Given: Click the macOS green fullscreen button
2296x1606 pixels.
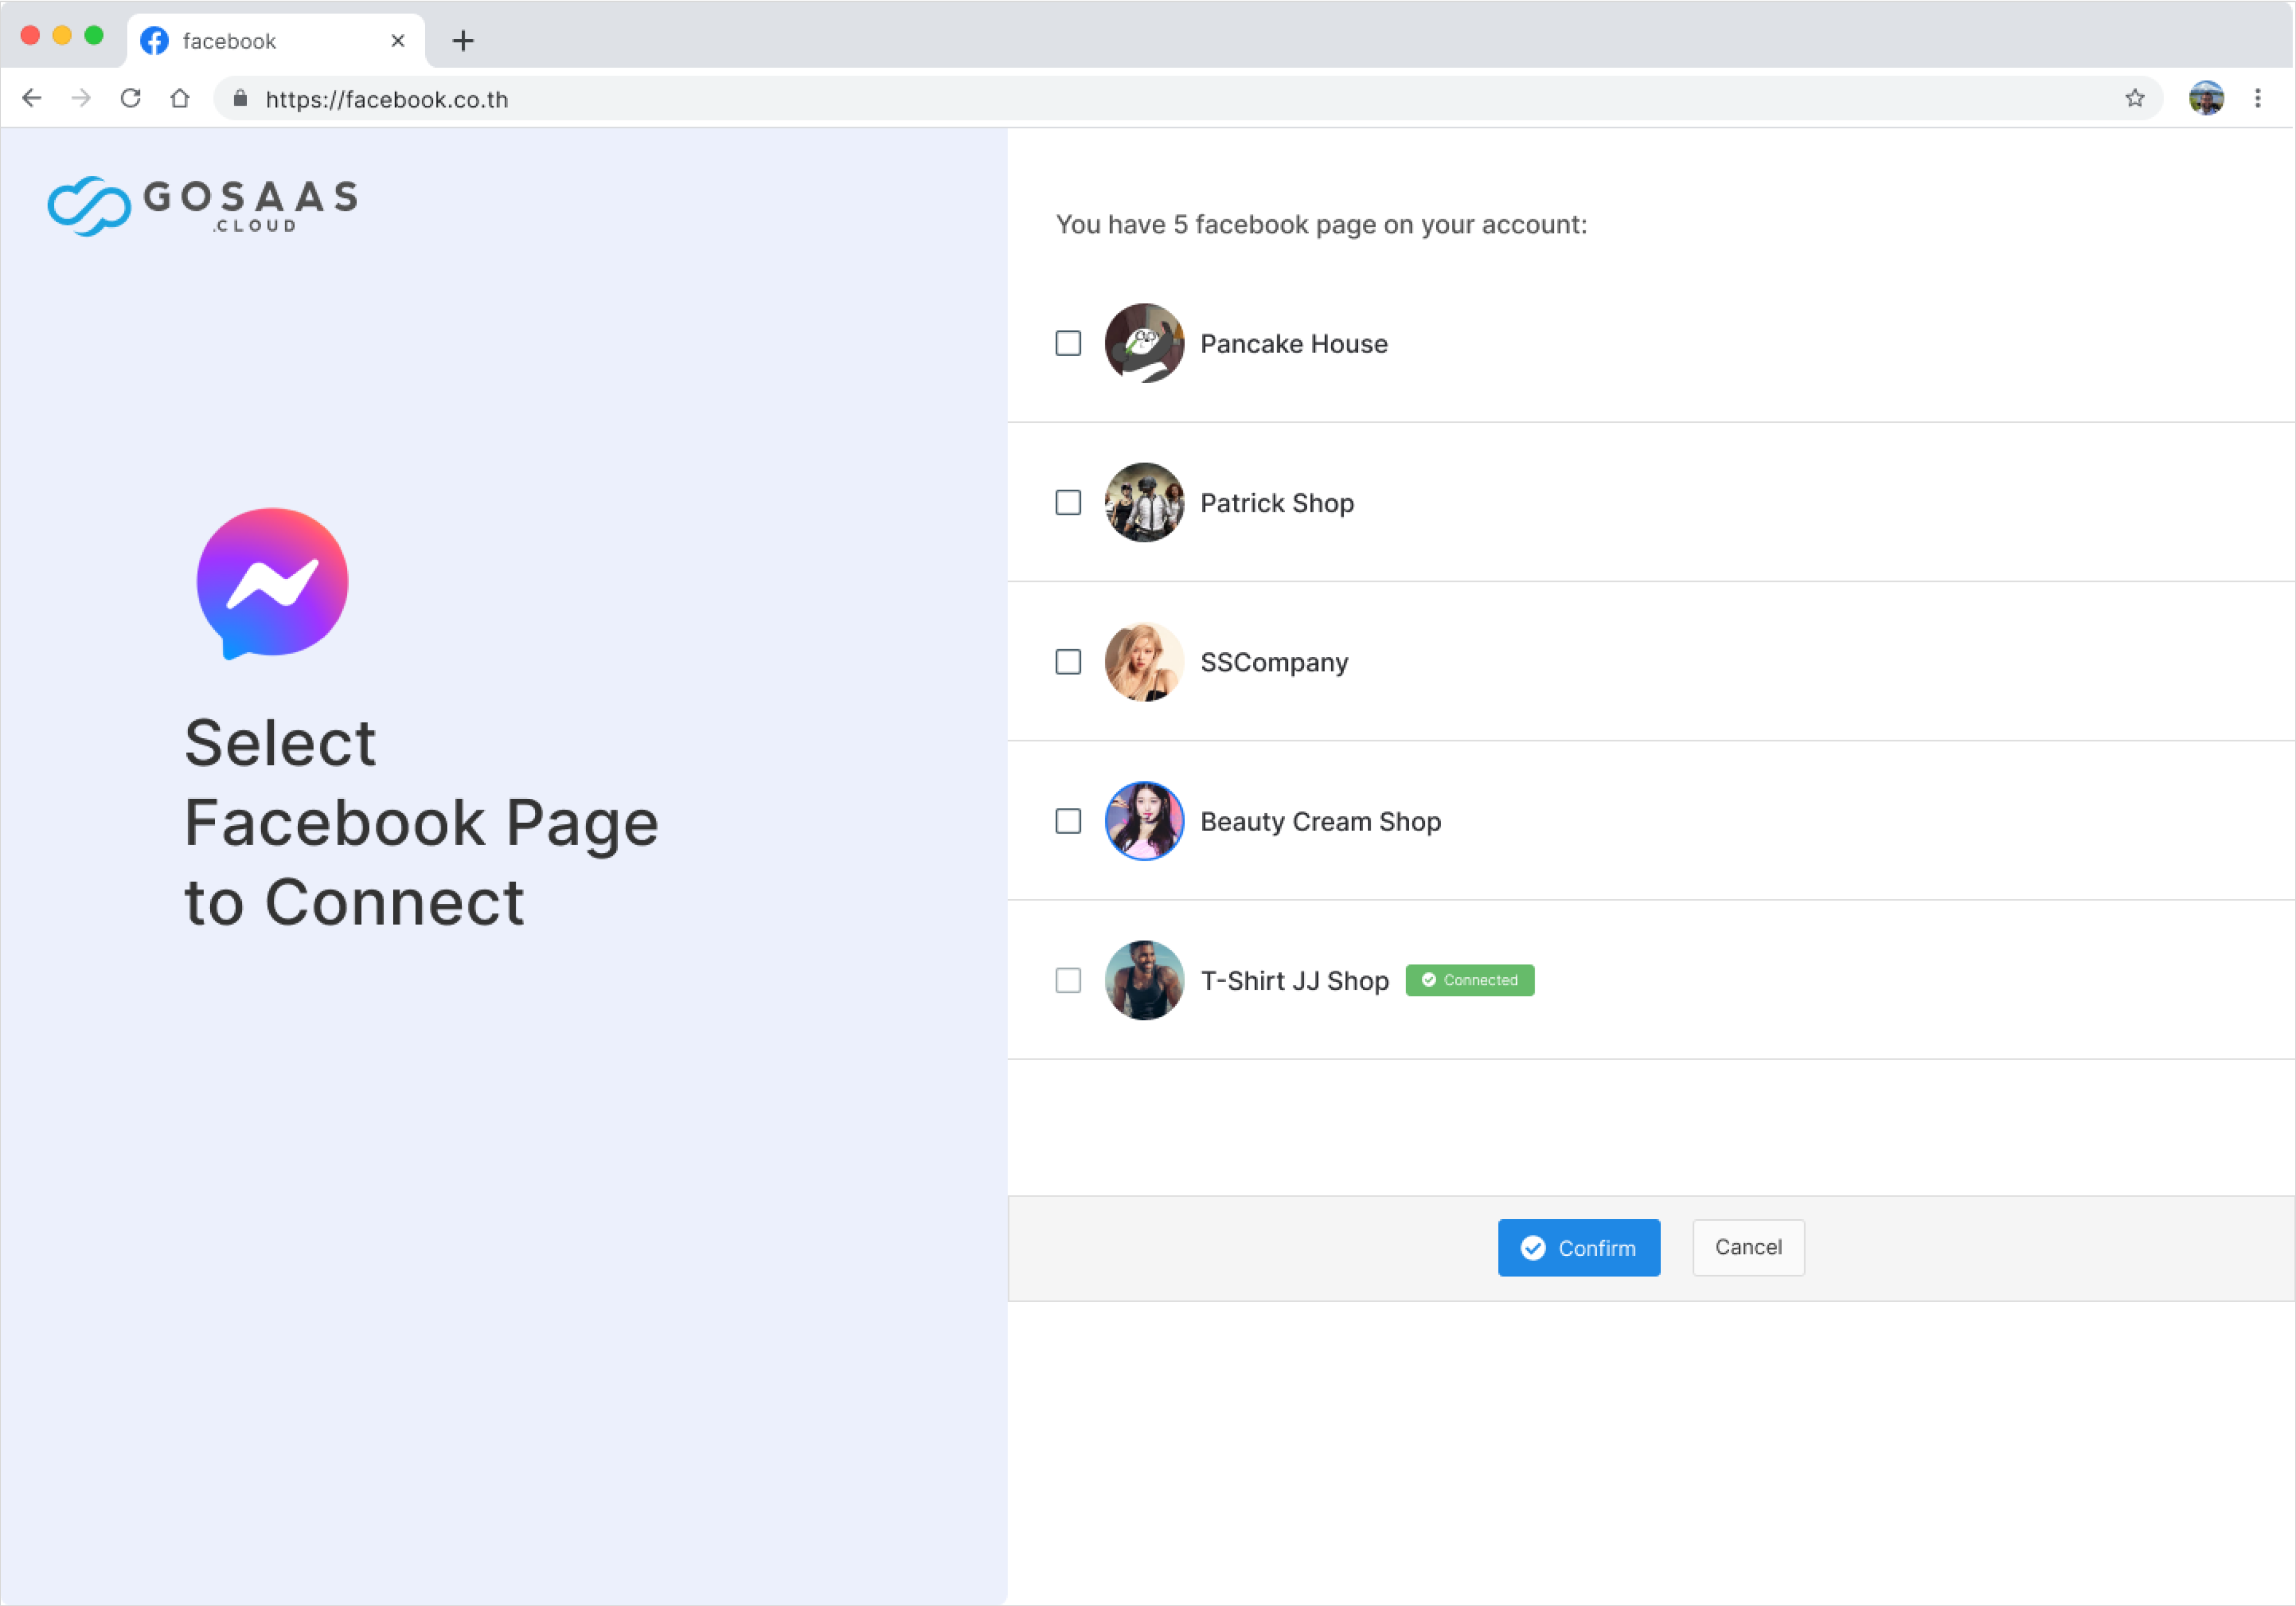Looking at the screenshot, I should (94, 36).
